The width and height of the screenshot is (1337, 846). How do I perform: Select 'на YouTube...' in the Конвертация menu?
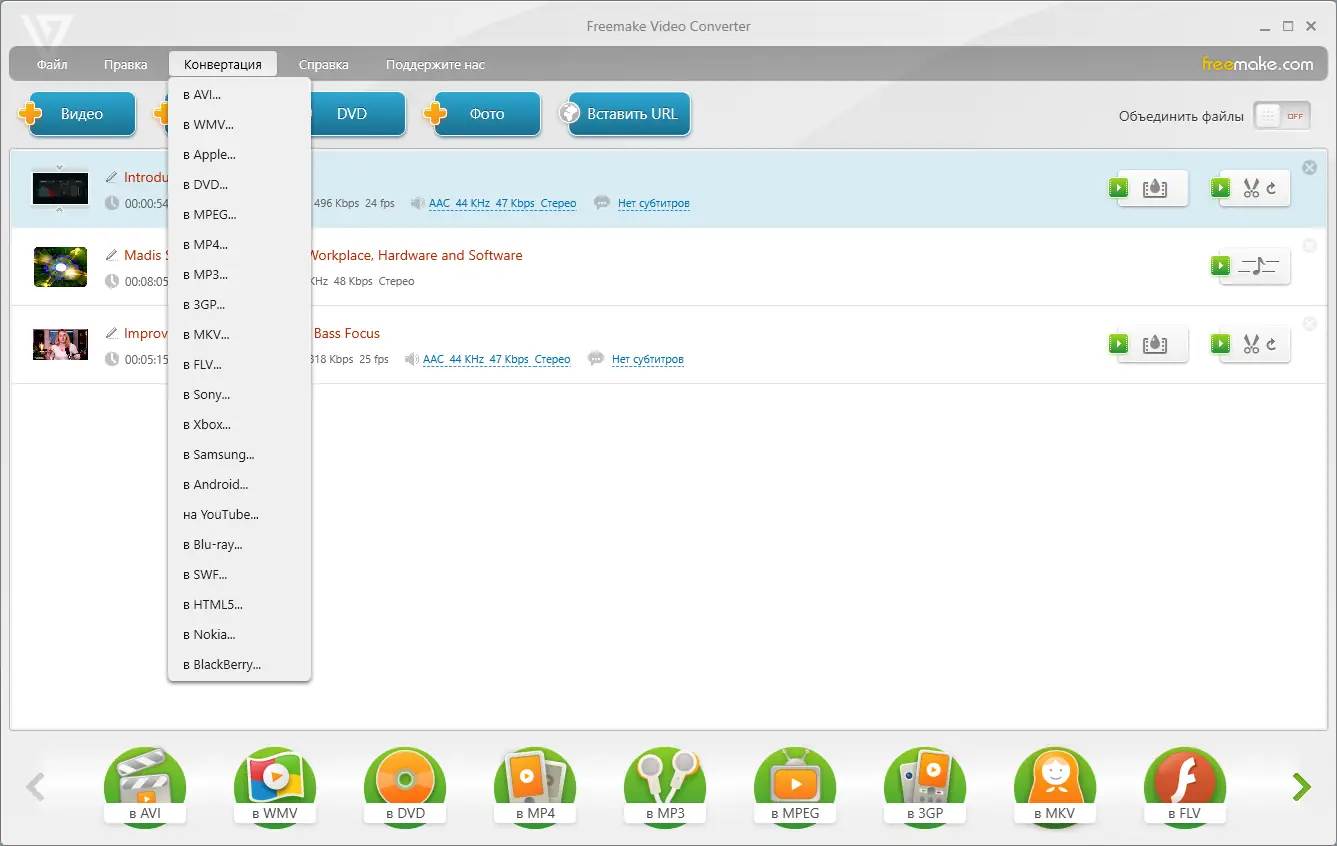240,515
